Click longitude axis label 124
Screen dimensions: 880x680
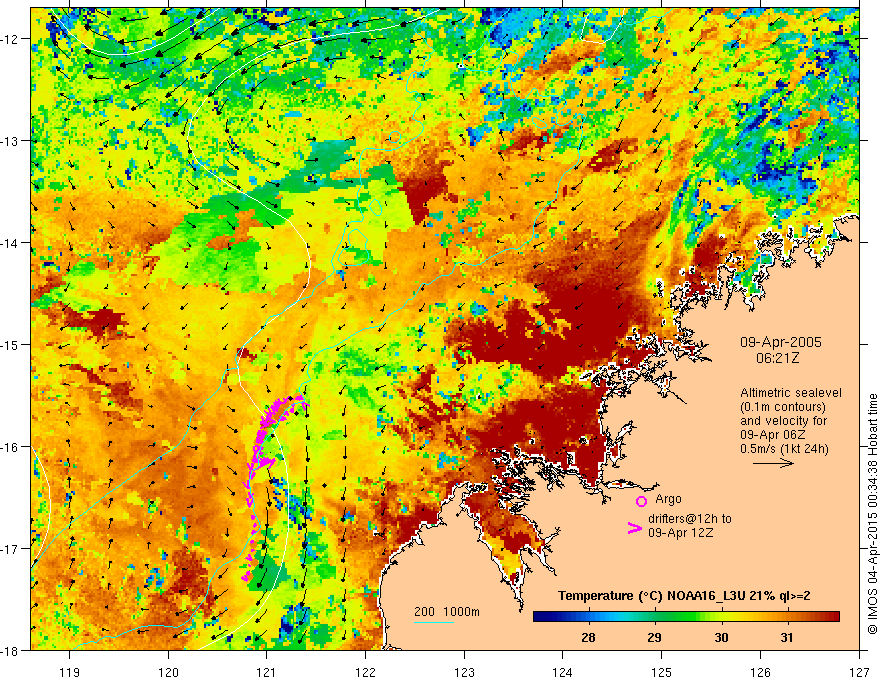tap(563, 672)
